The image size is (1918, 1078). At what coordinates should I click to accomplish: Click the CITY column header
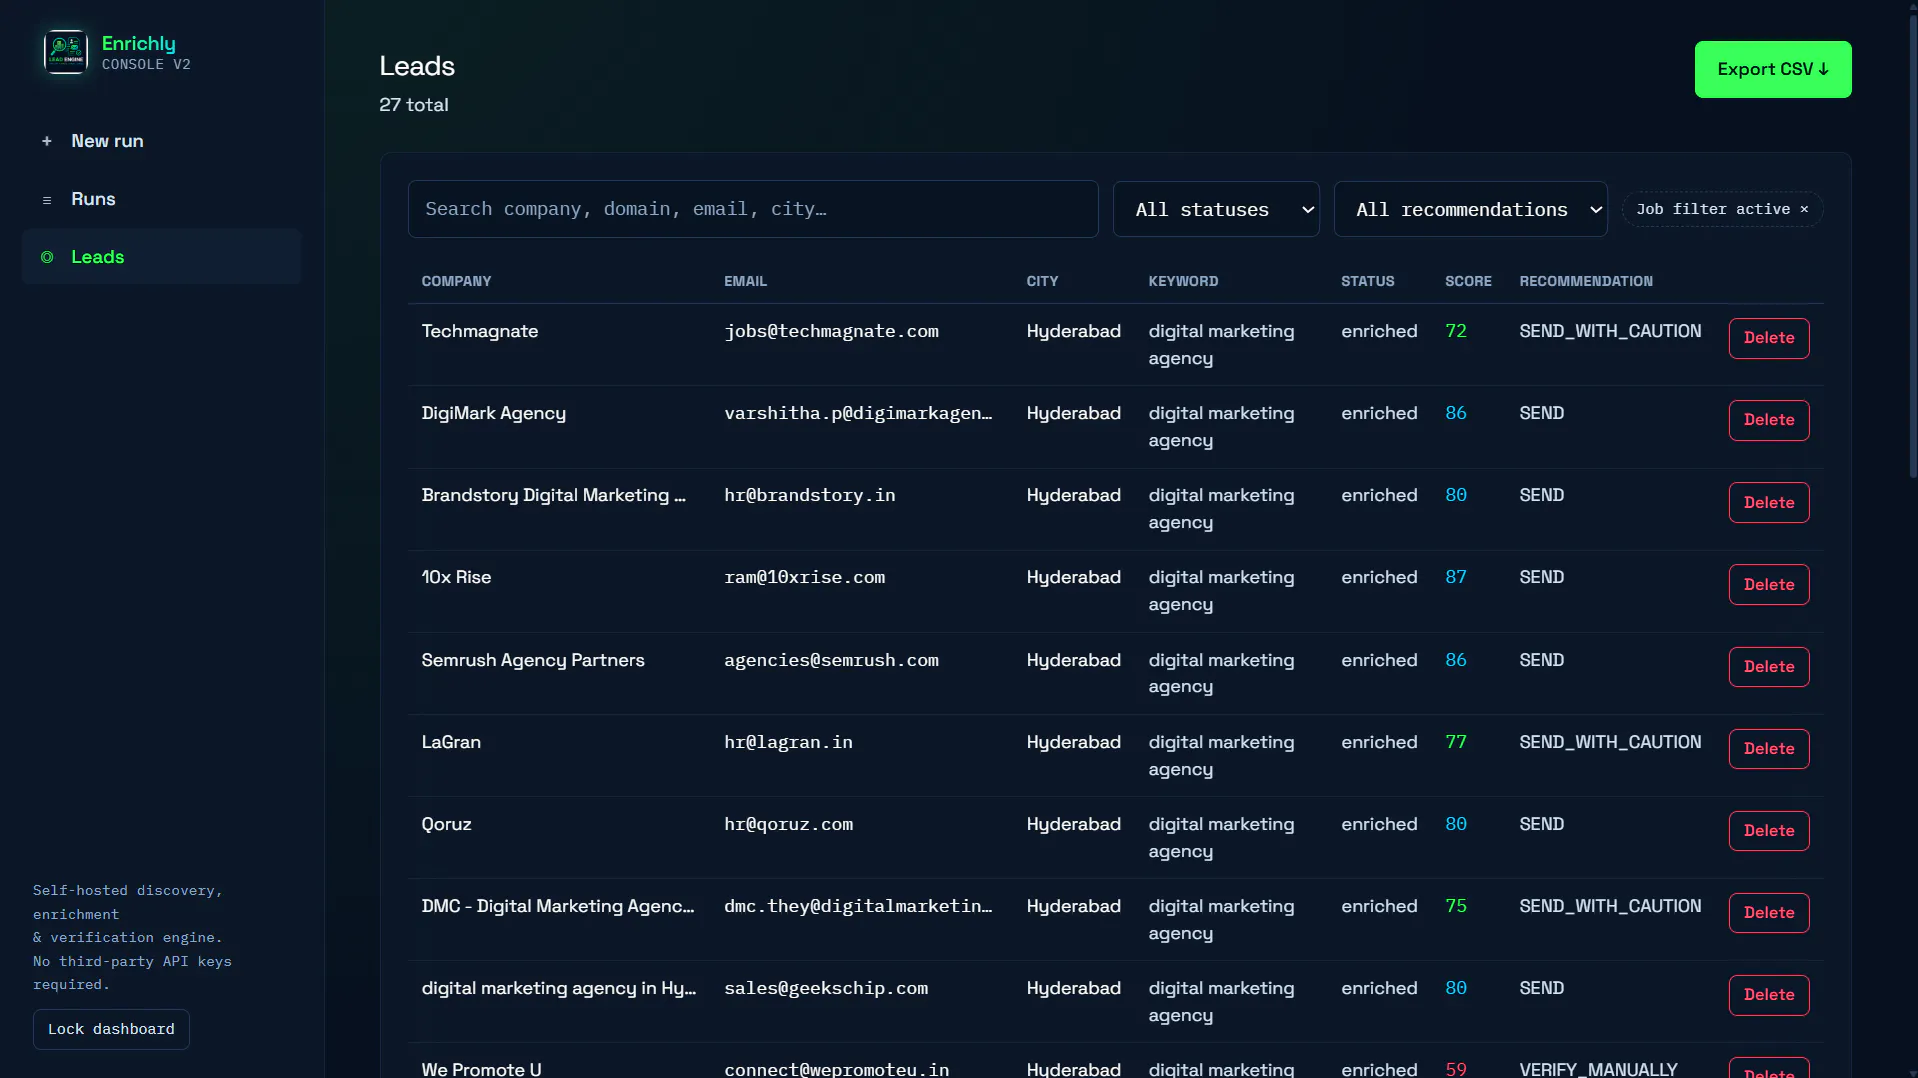[1042, 281]
